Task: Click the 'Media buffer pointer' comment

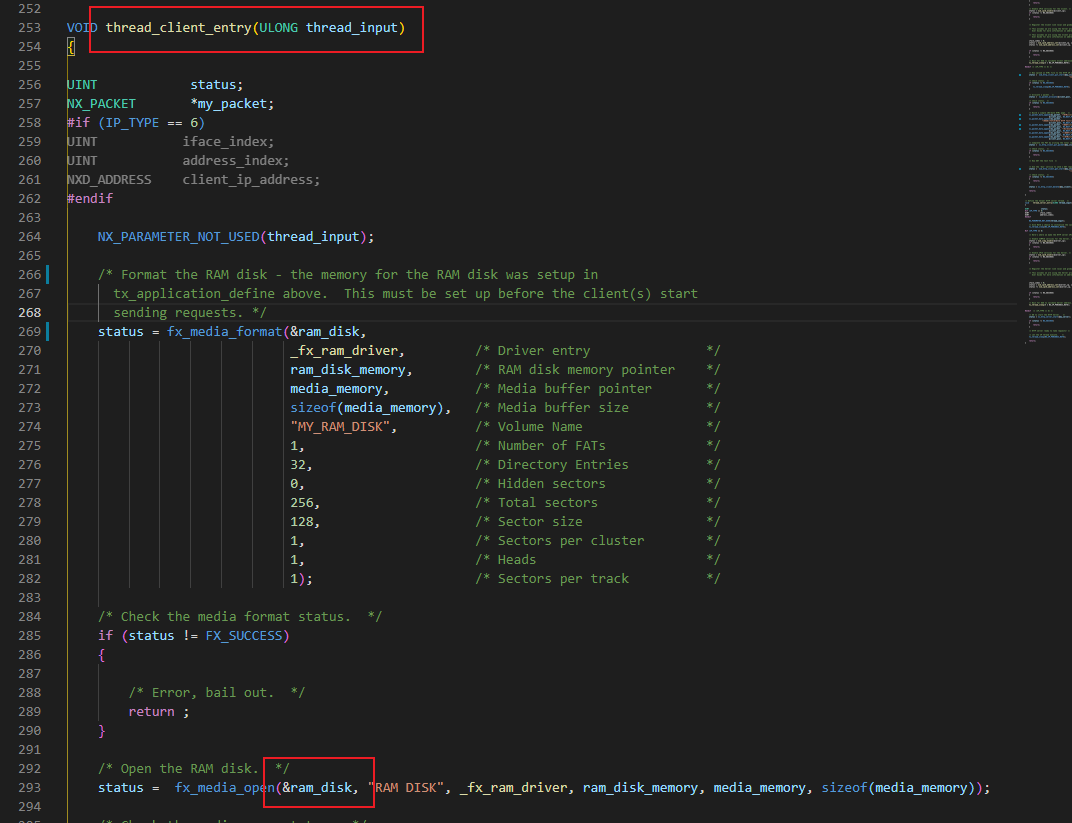Action: pyautogui.click(x=574, y=389)
